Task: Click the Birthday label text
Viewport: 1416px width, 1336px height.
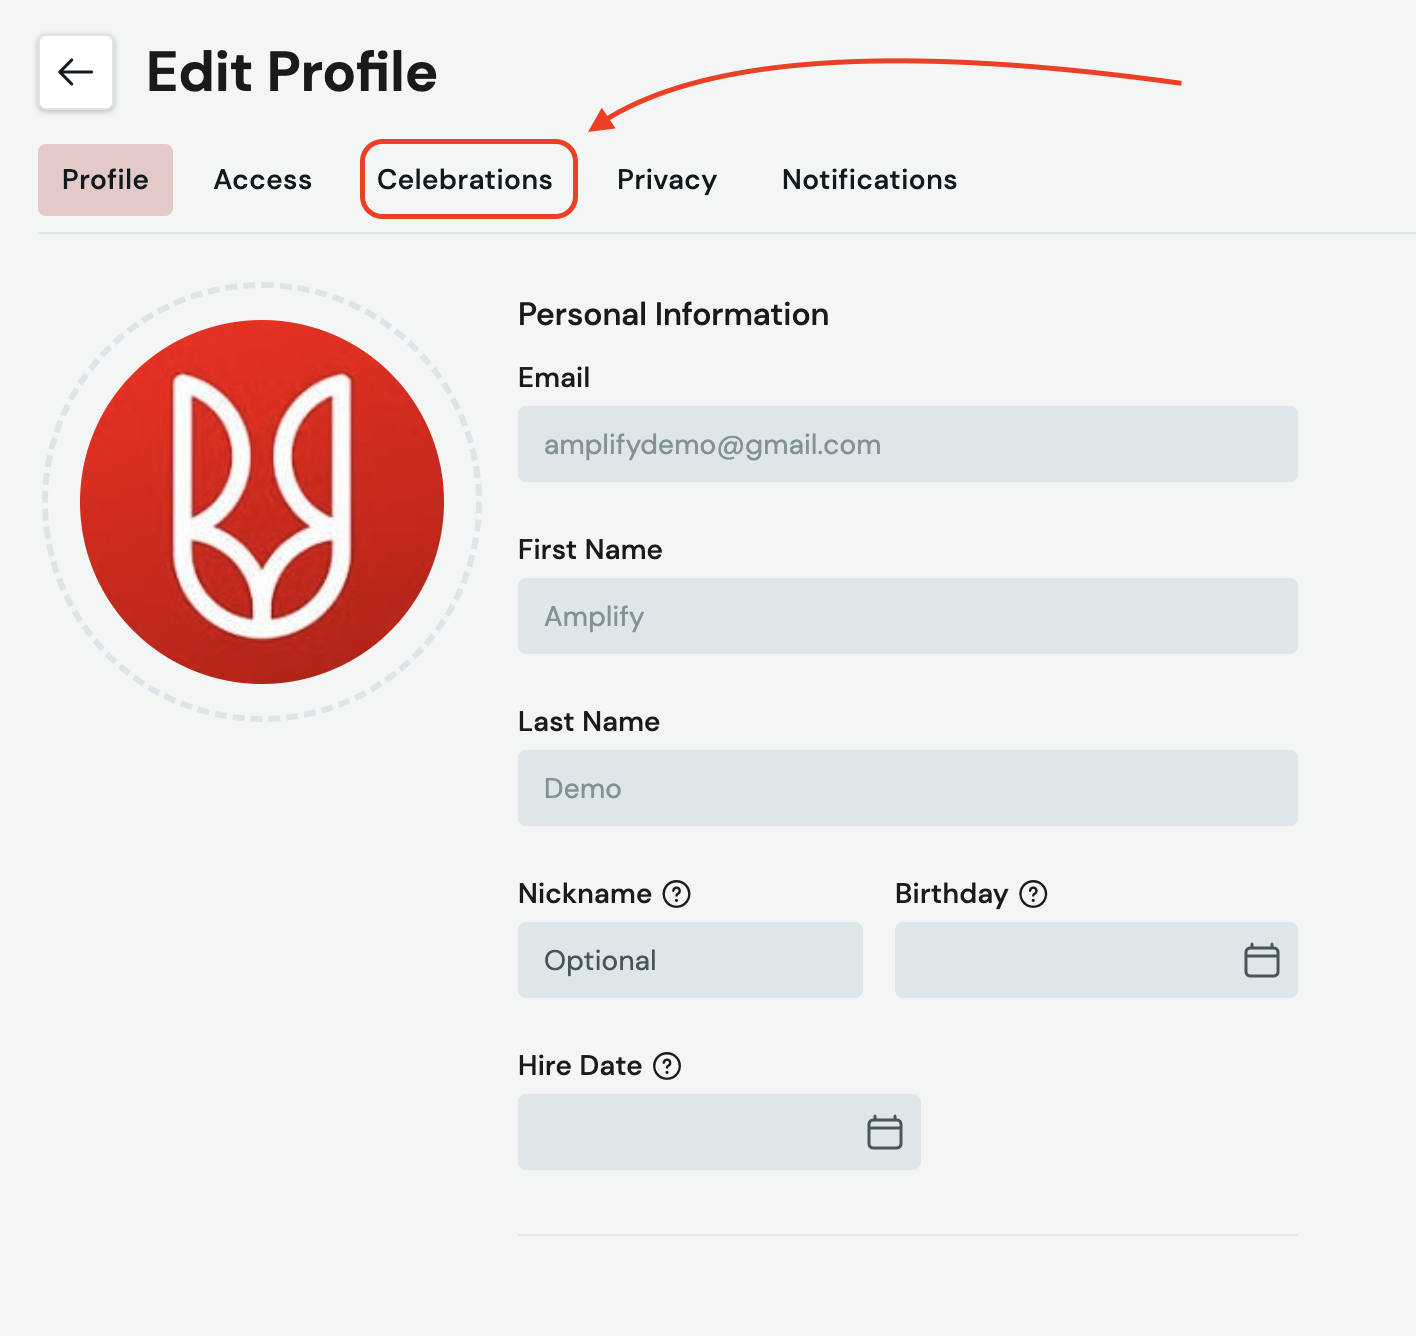Action: coord(951,894)
